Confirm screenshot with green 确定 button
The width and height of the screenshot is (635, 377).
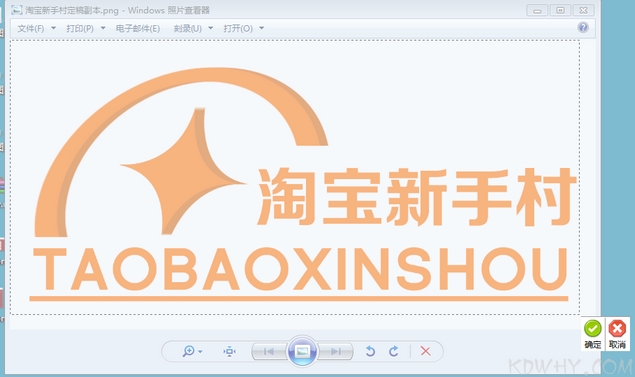(x=592, y=334)
